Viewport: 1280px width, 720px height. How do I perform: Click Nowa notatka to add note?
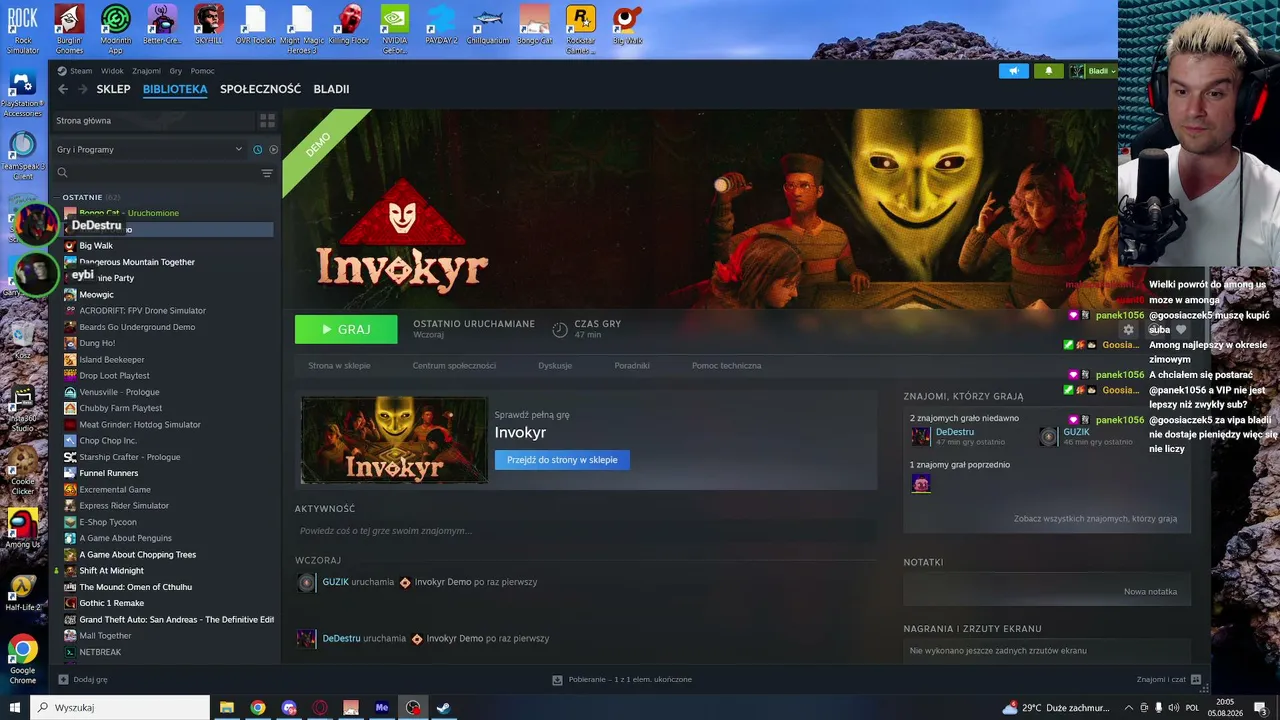(x=1150, y=591)
